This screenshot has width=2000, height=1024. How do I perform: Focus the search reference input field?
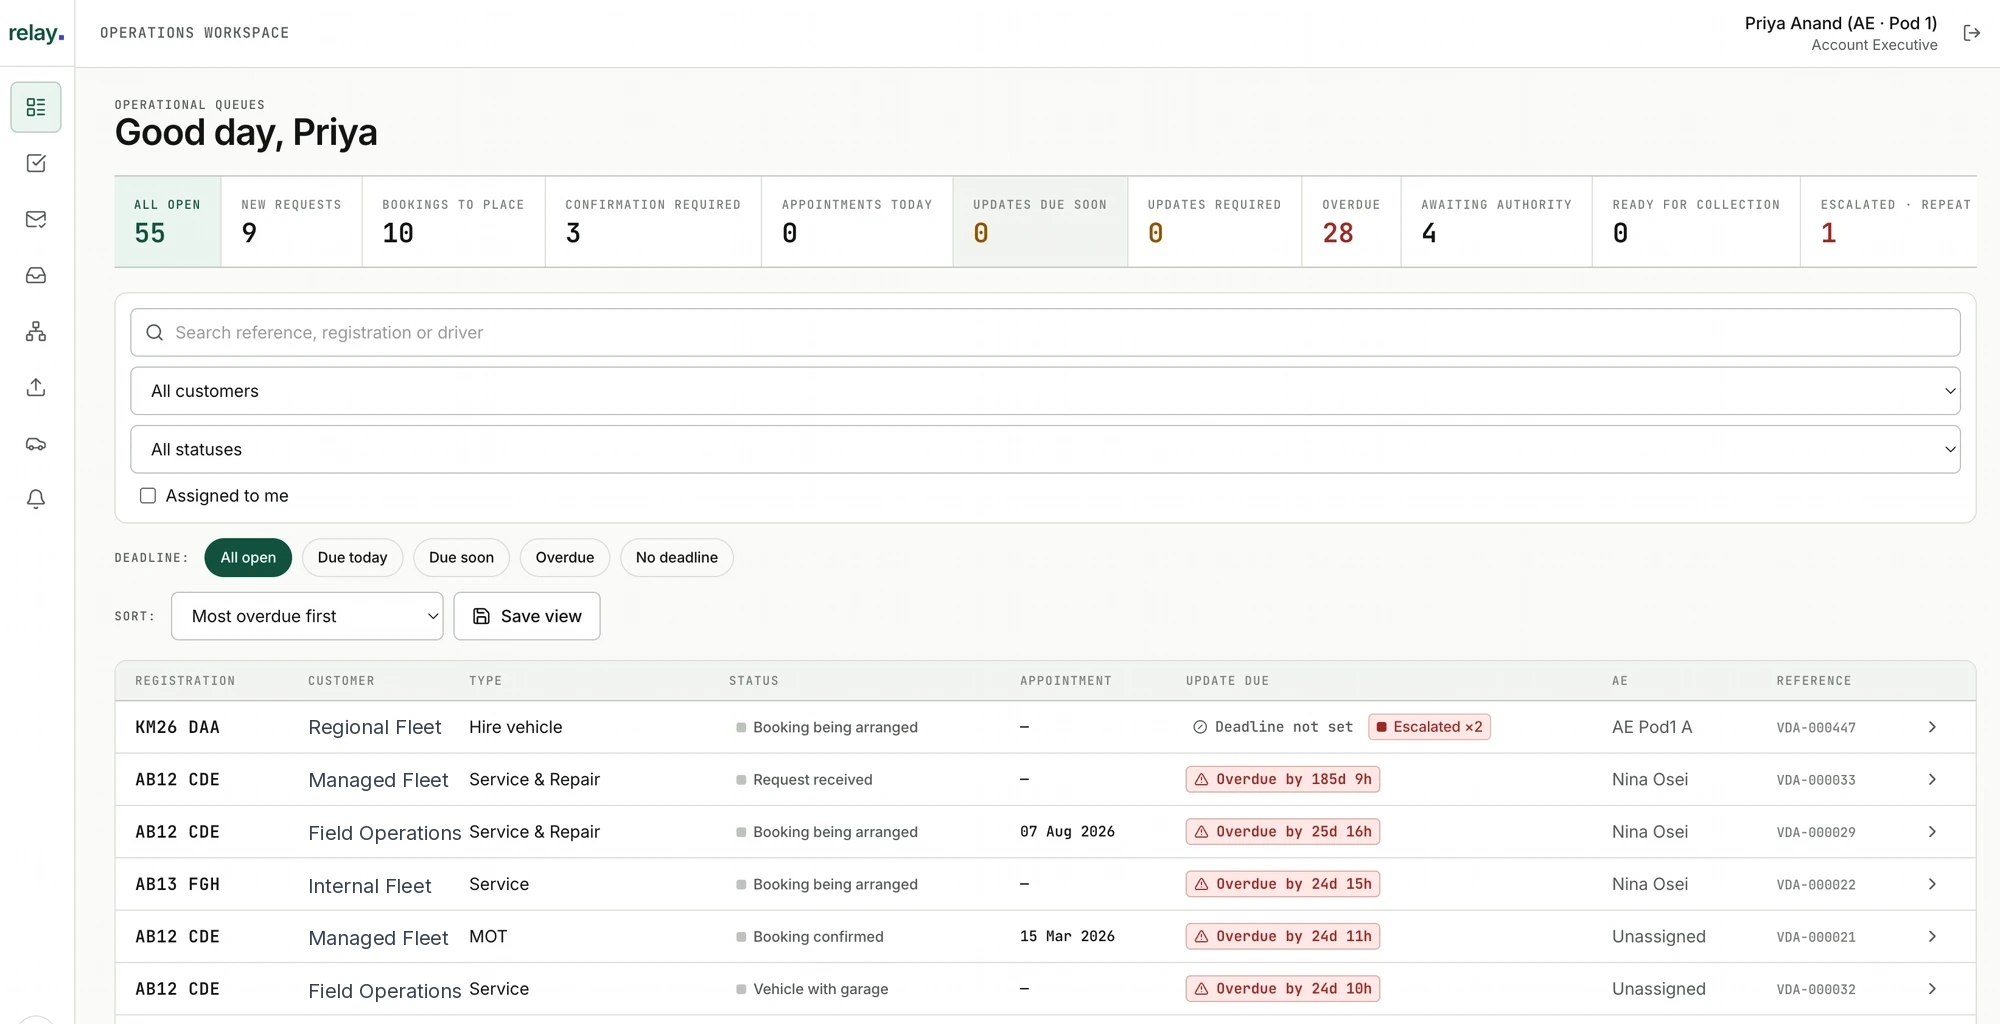(x=1045, y=332)
